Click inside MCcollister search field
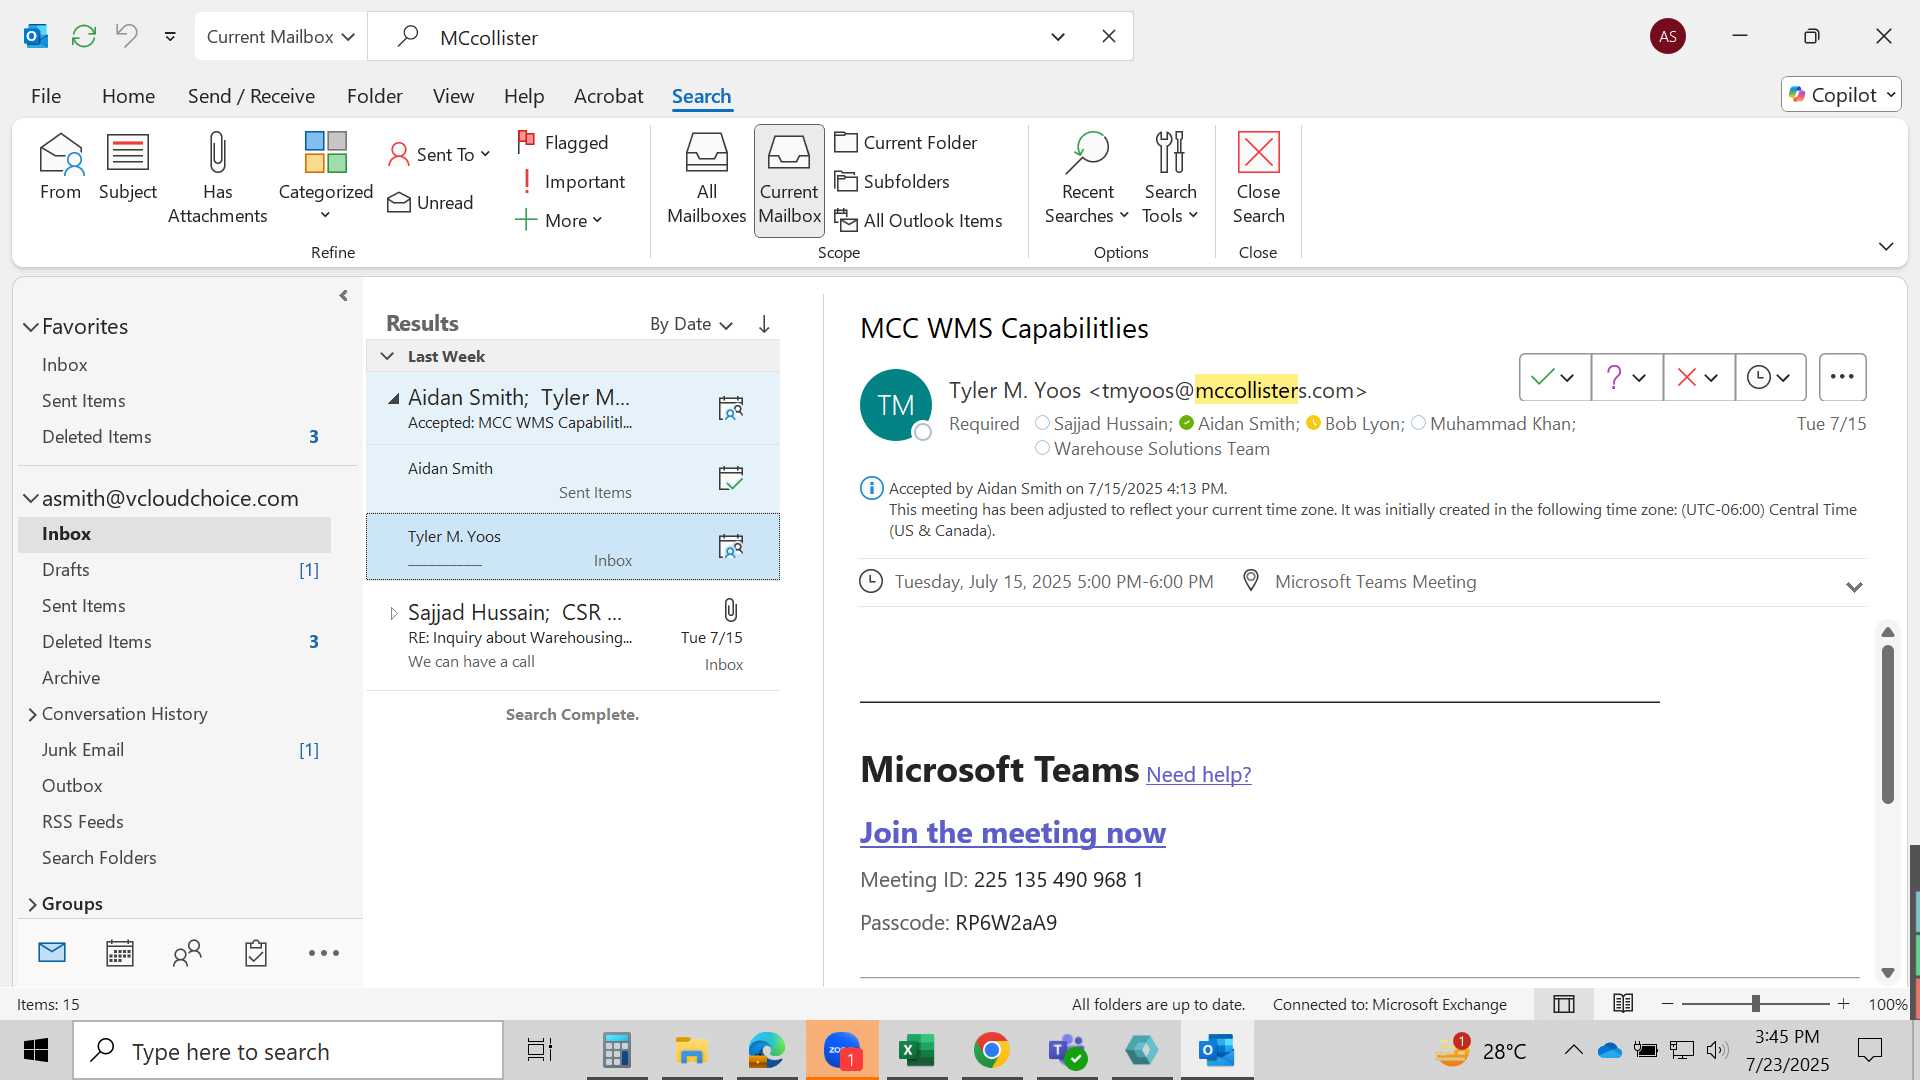The height and width of the screenshot is (1080, 1920). (x=735, y=37)
